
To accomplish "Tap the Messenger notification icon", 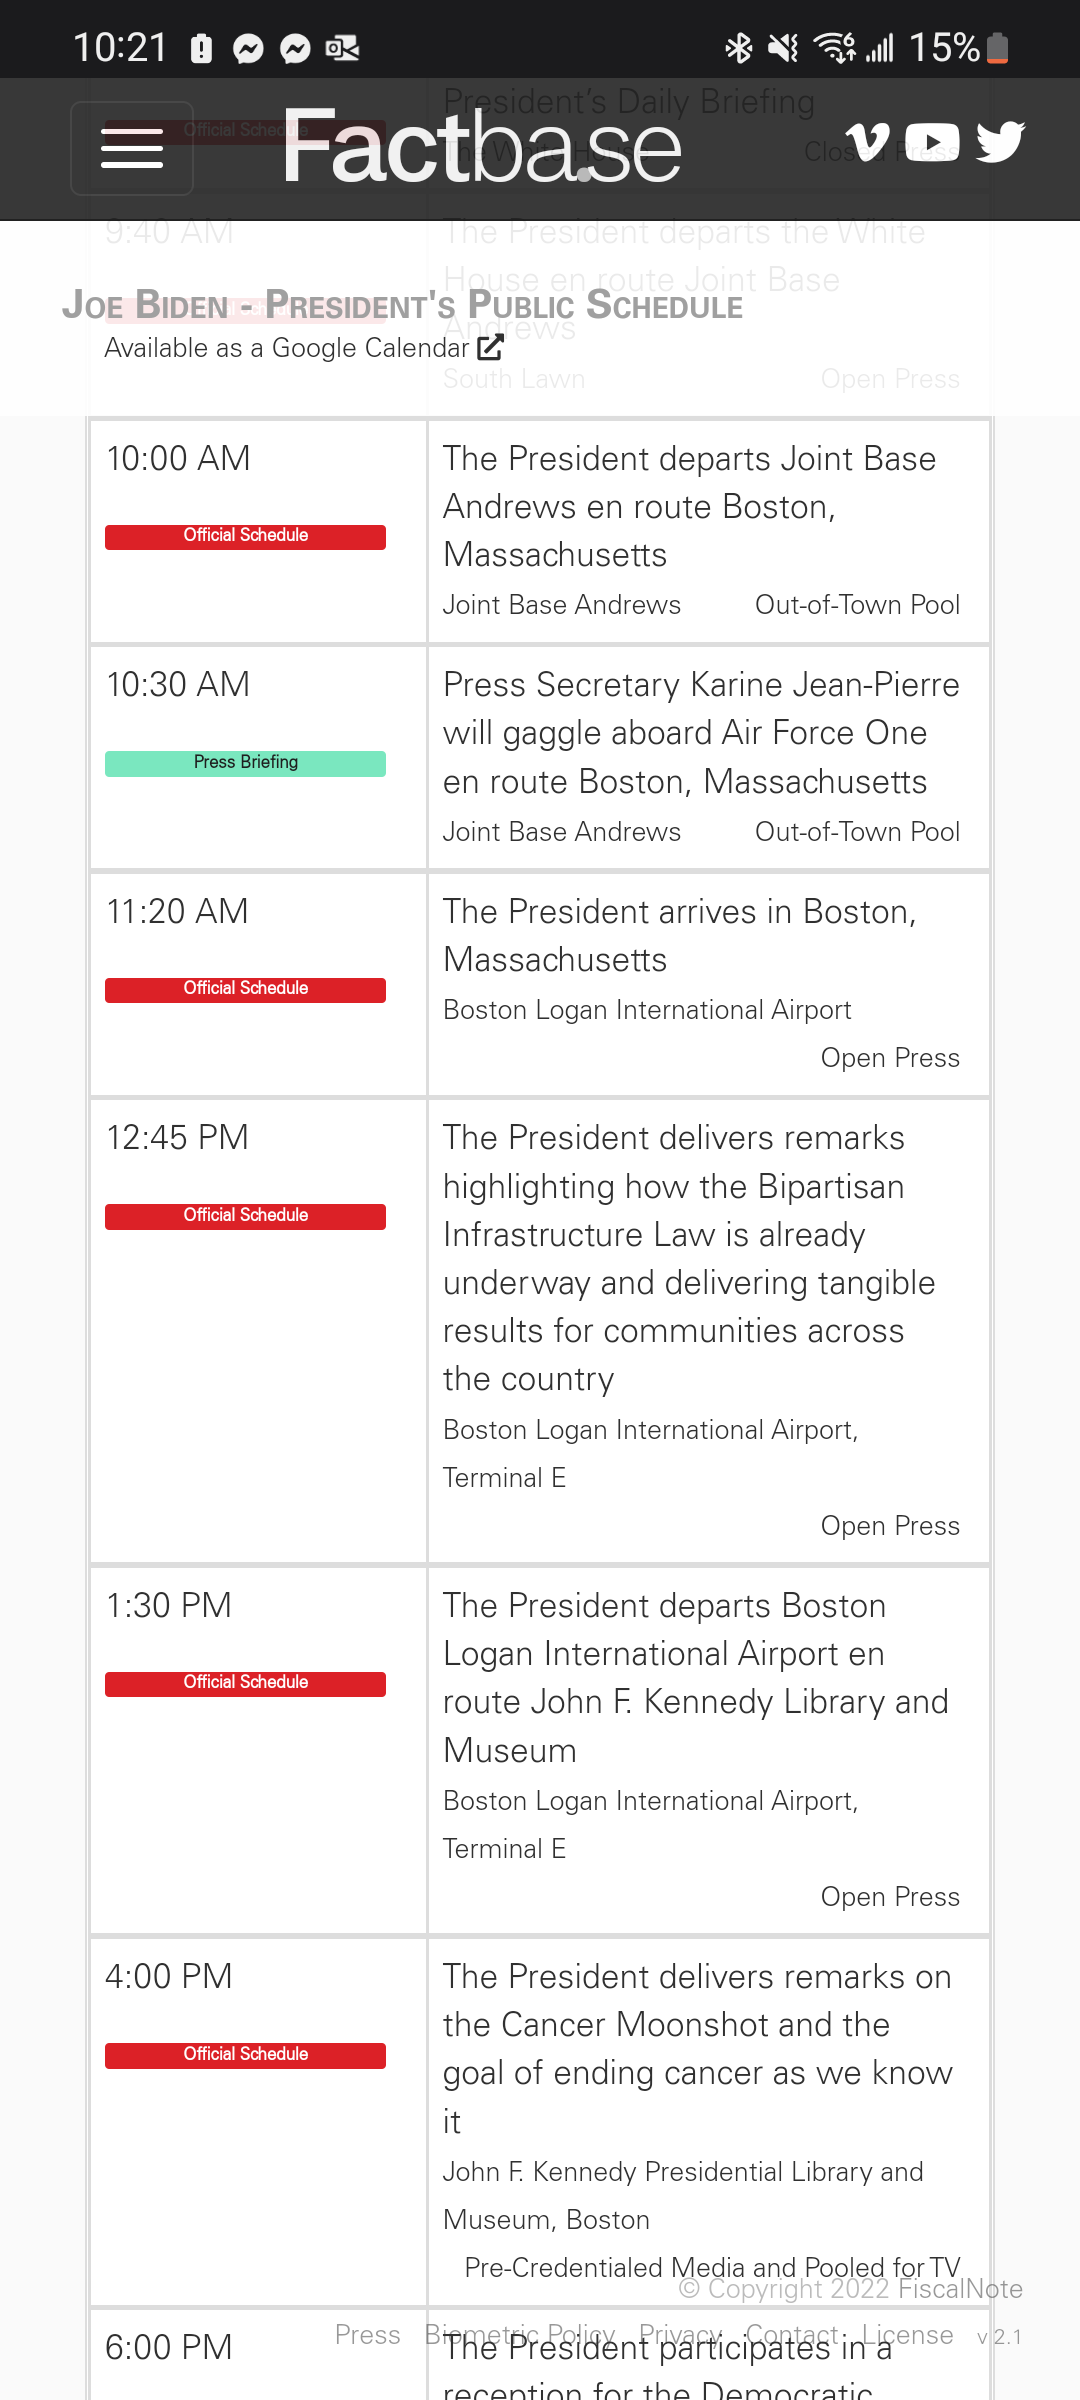I will click(248, 48).
